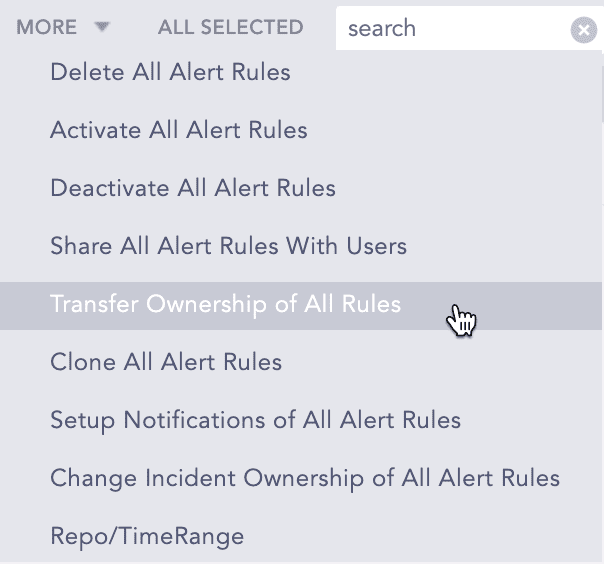Image resolution: width=604 pixels, height=564 pixels.
Task: Open Setup Notifications of All Alert Rules
Action: (256, 420)
